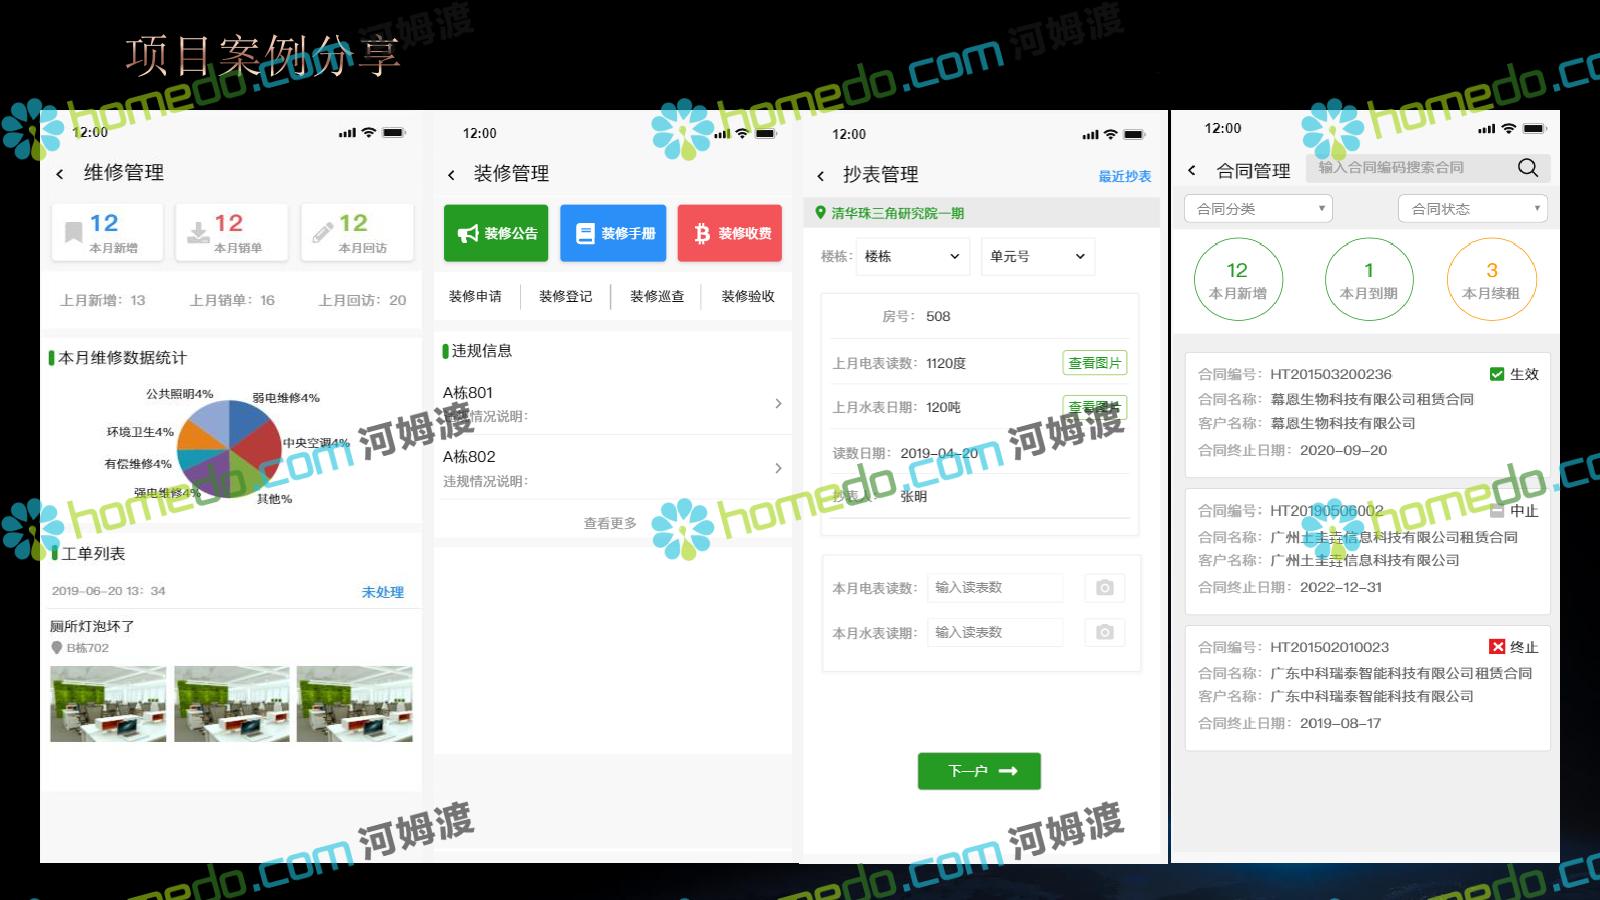
Task: Switch to the 装修验收 tab
Action: 747,297
